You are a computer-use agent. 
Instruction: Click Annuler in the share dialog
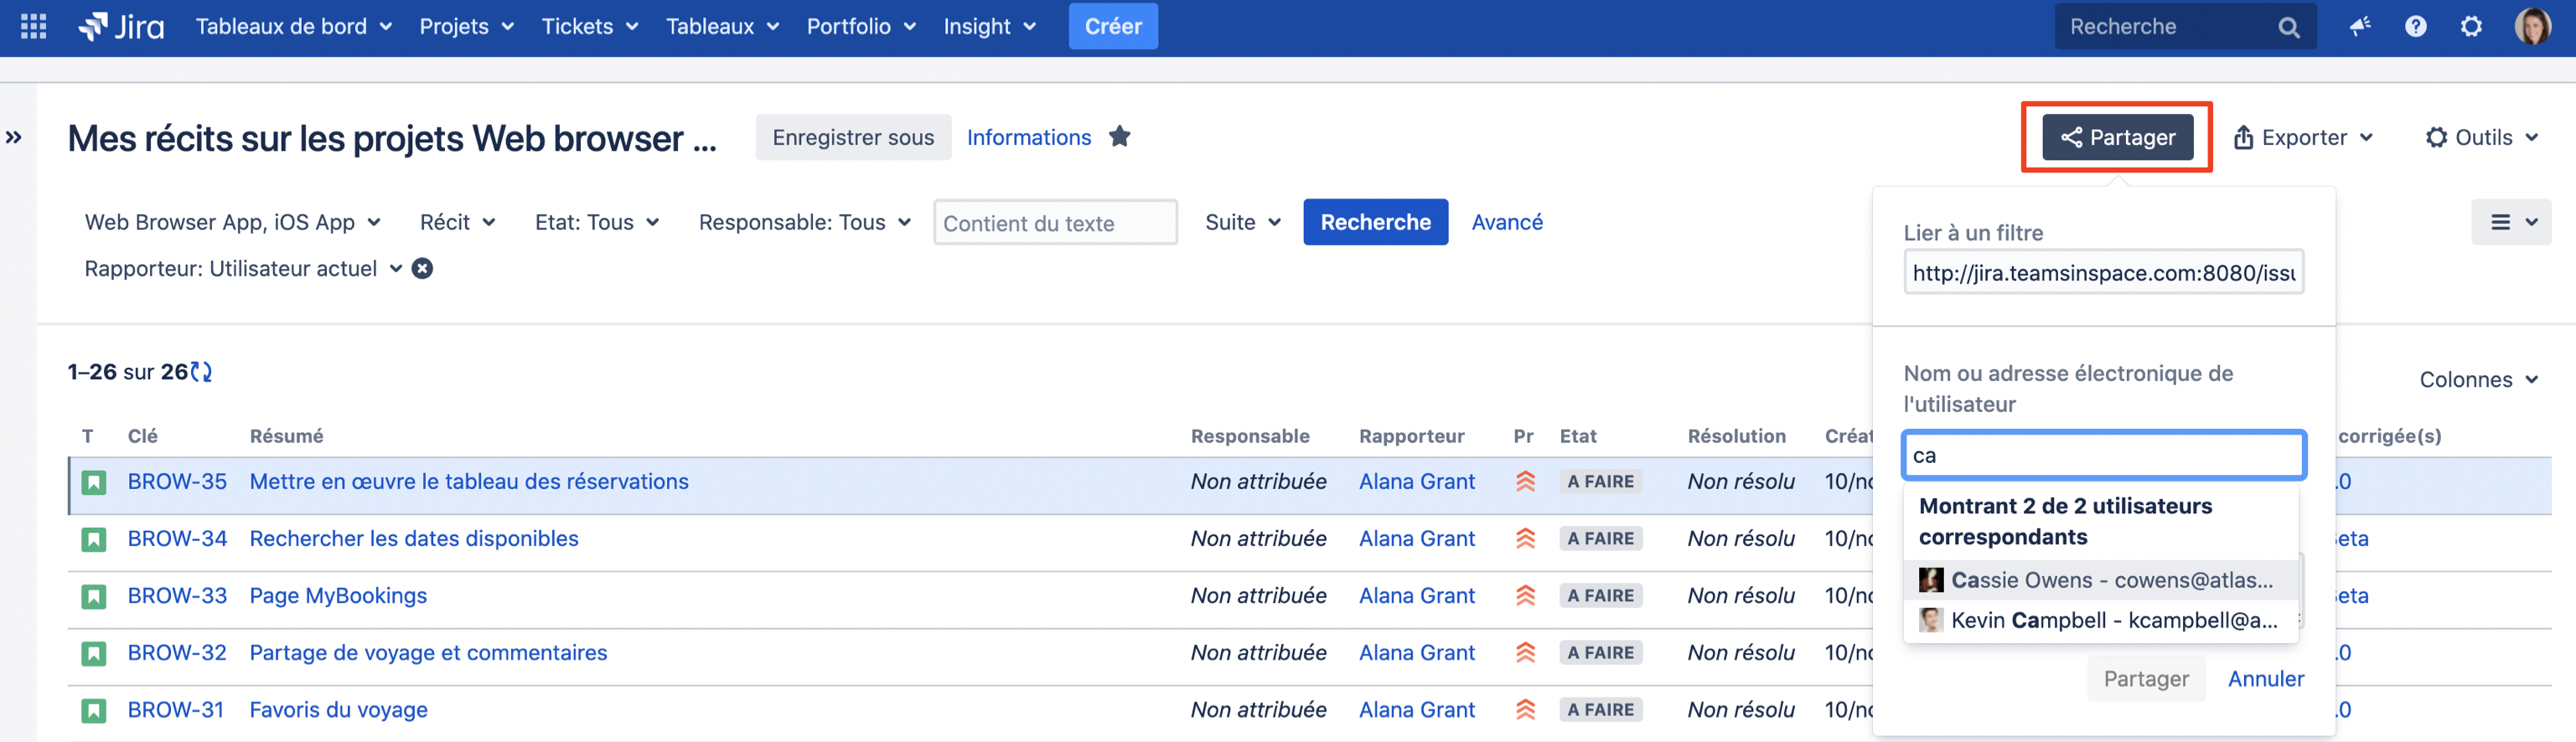pos(2265,679)
